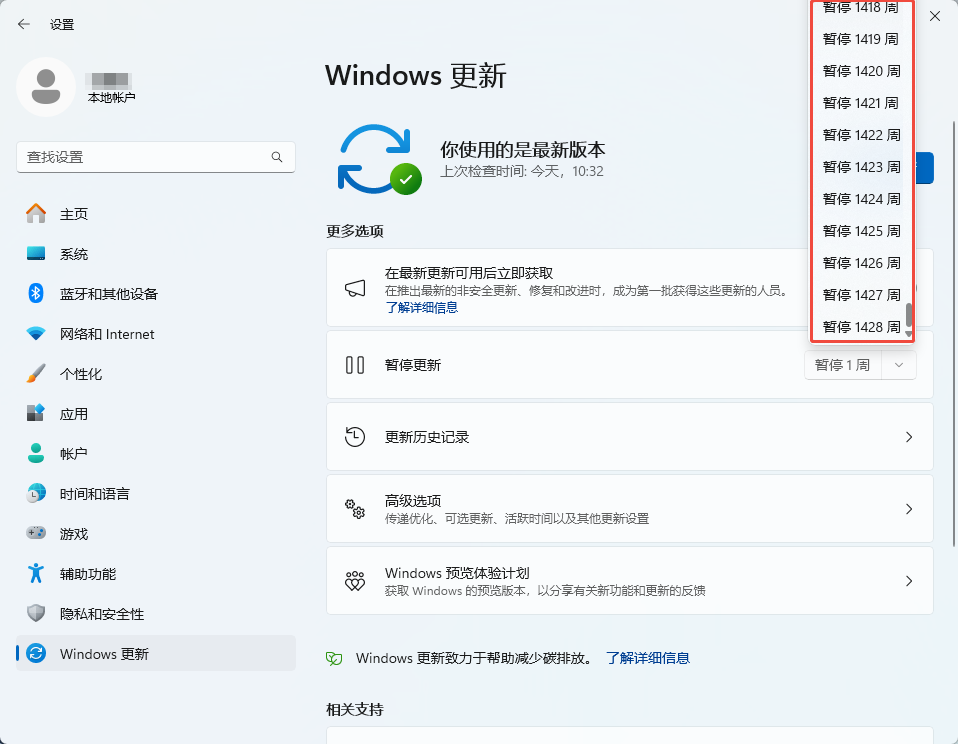Open 帐户 settings
Screen dimensions: 958x744
(156, 454)
